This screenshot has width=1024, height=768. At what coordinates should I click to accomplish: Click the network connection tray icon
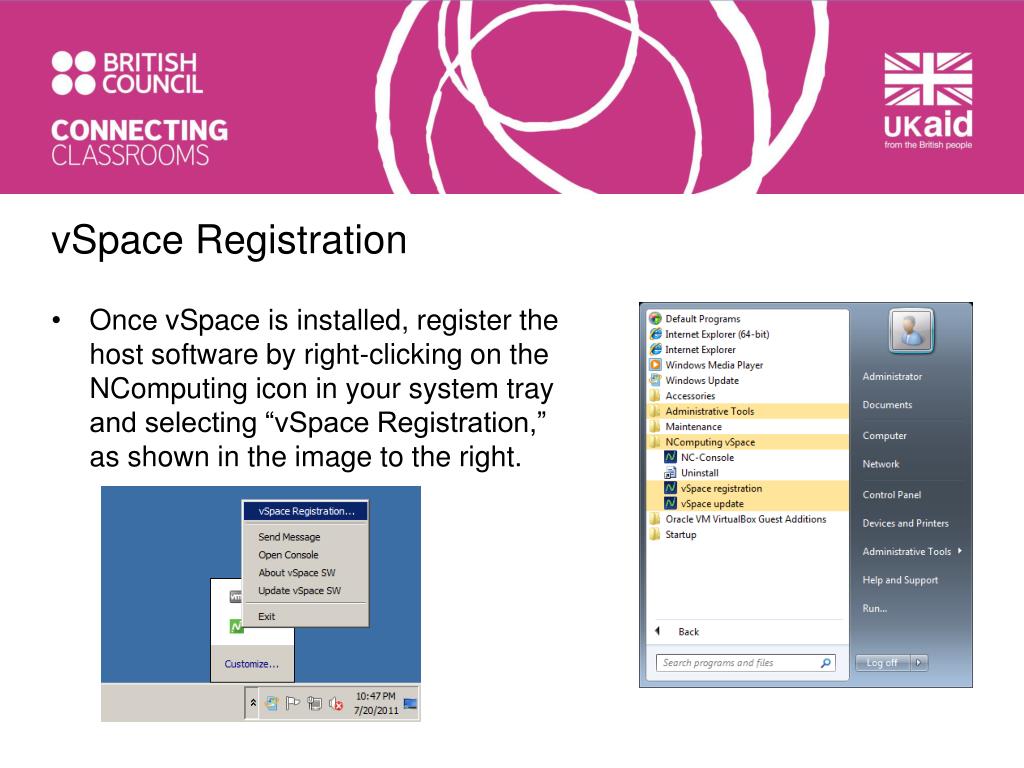pyautogui.click(x=314, y=703)
